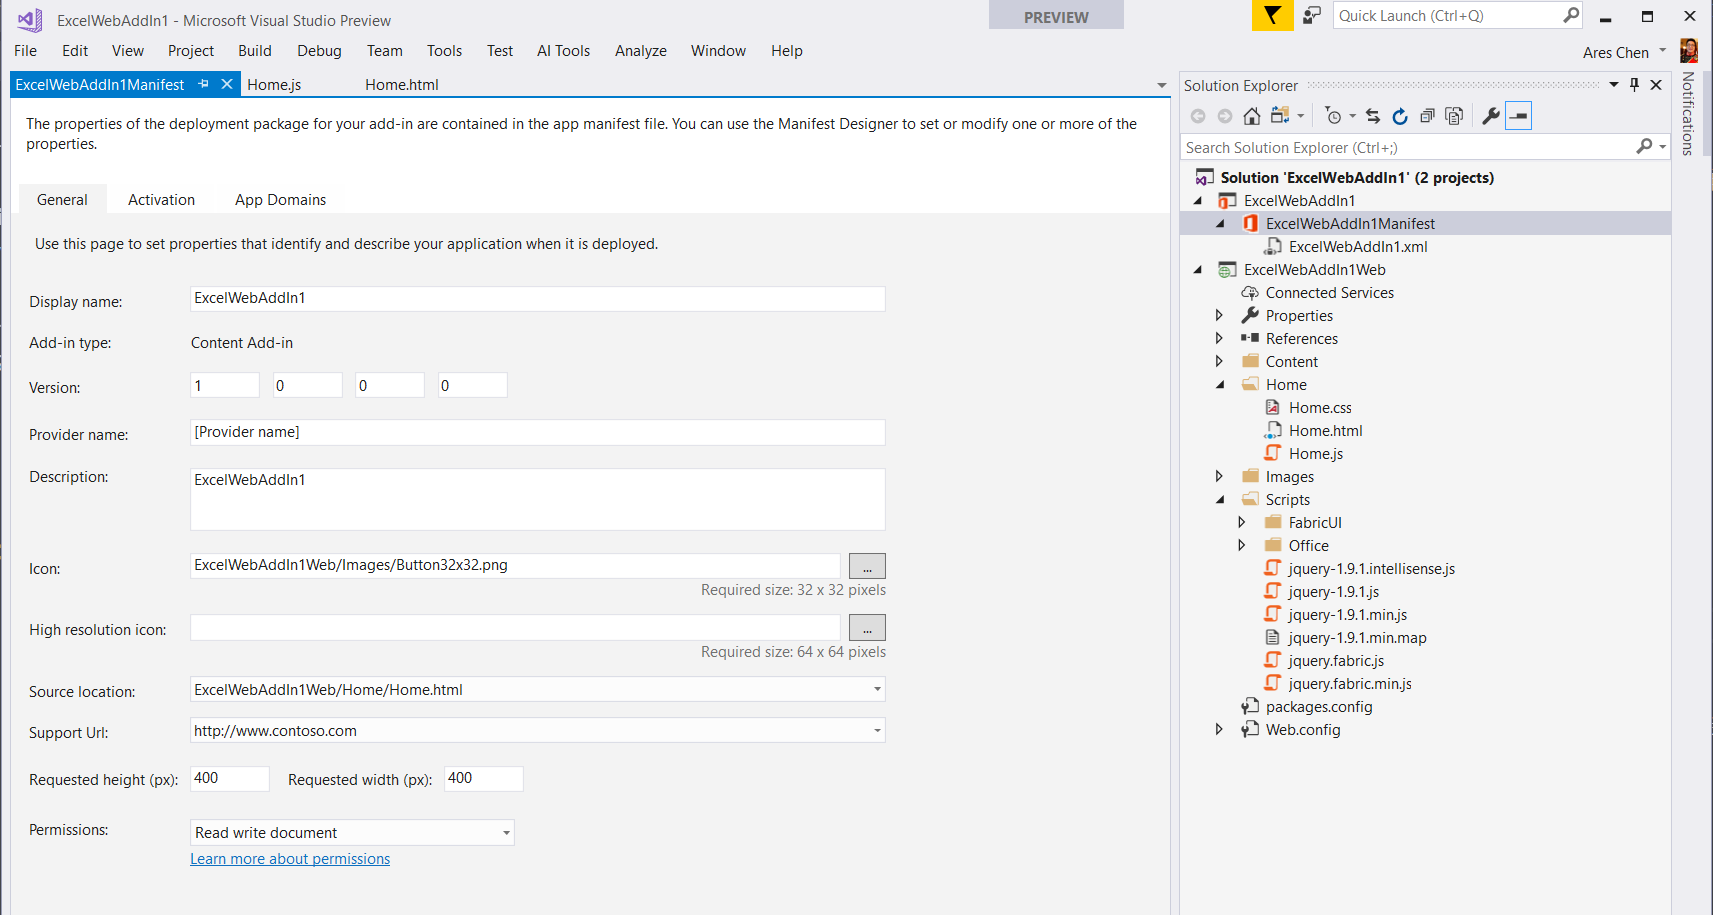Click the Refresh icon in Solution Explorer
This screenshot has height=915, width=1713.
(1400, 116)
